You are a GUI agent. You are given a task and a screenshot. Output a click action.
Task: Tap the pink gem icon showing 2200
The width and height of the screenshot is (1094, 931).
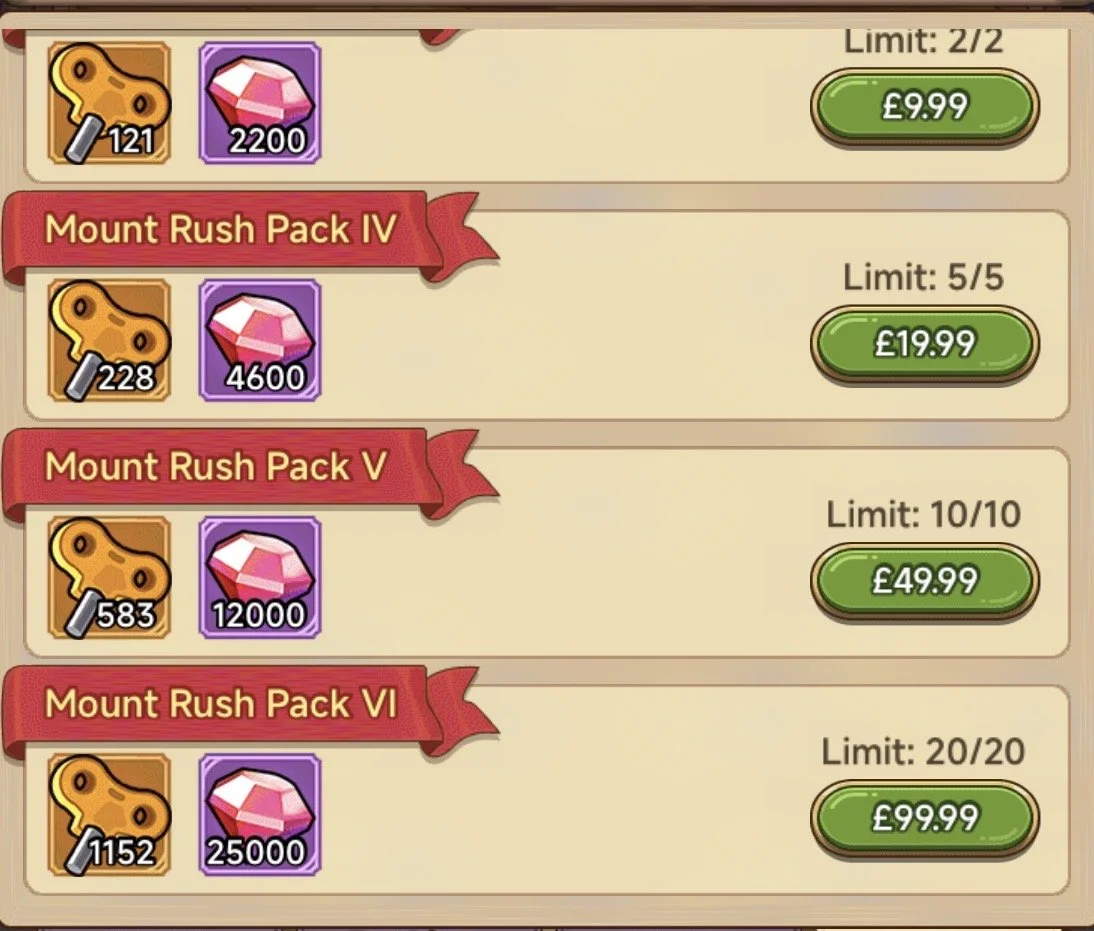coord(260,103)
